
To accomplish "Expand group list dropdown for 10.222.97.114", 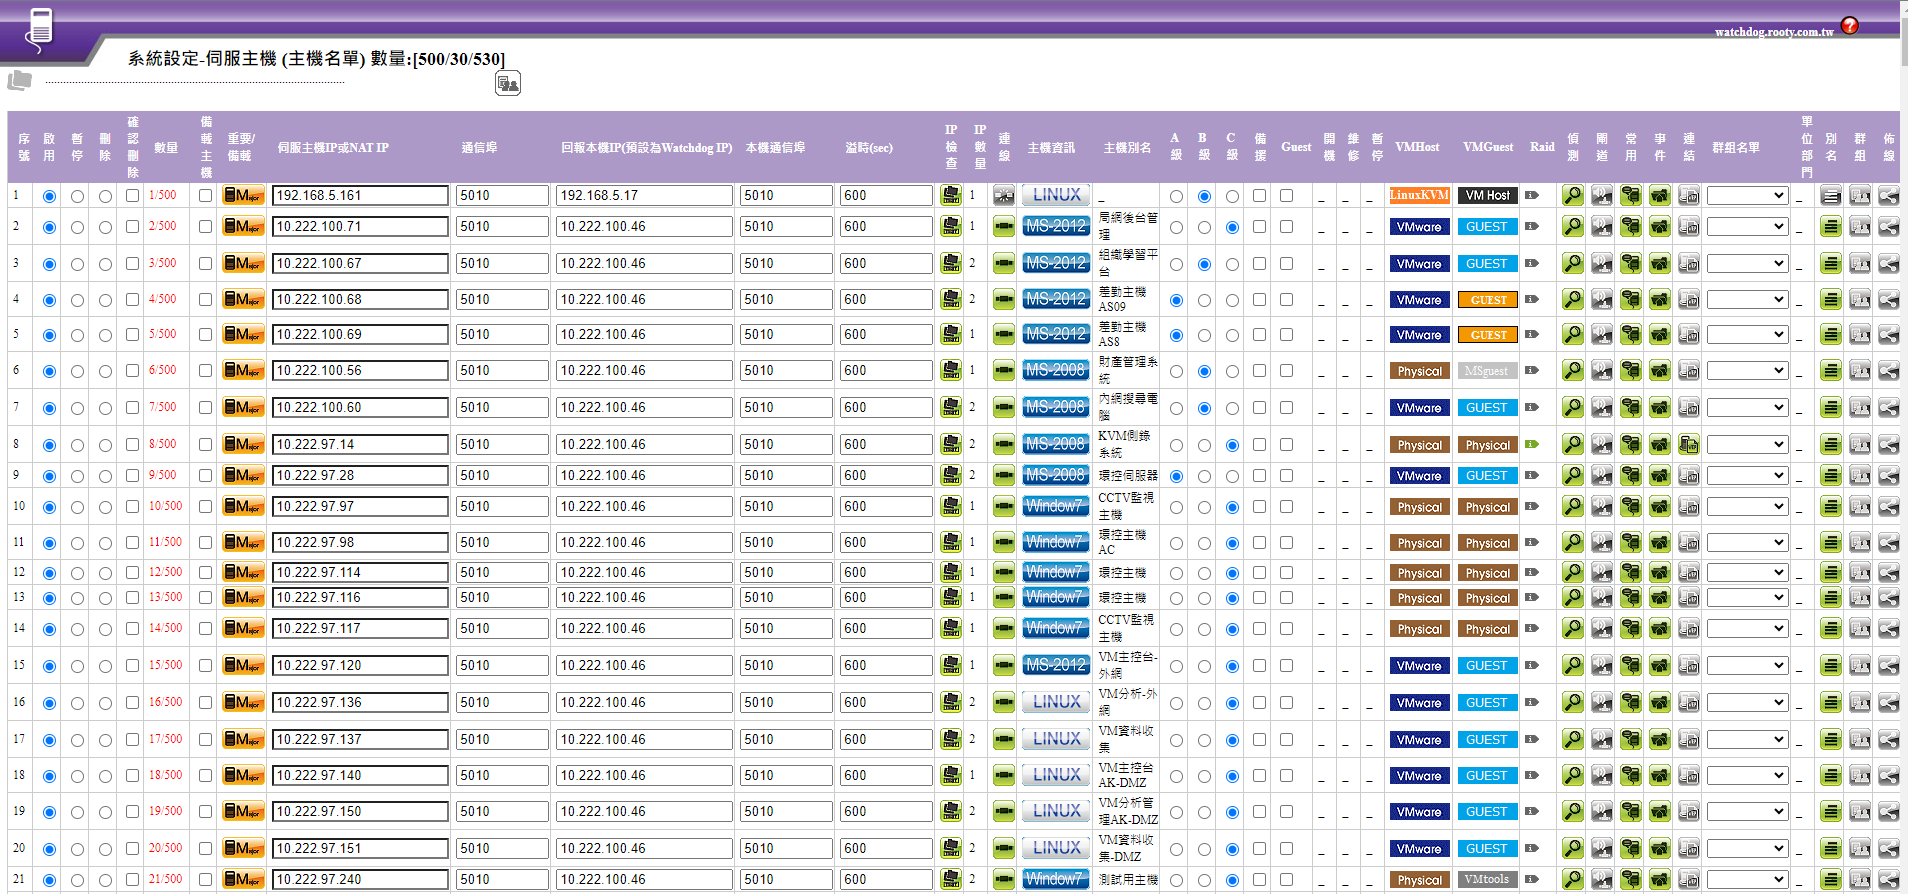I will [x=1746, y=573].
